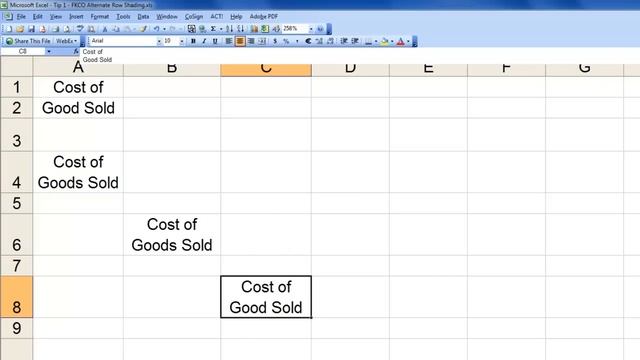Screen dimensions: 640x360
Task: Click the Select All corner button
Action: click(16, 67)
